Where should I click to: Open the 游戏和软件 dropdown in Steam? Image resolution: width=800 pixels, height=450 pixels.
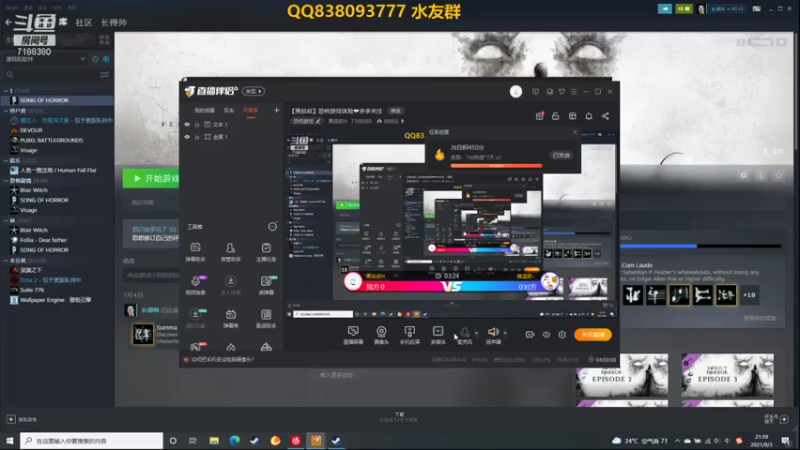45,59
